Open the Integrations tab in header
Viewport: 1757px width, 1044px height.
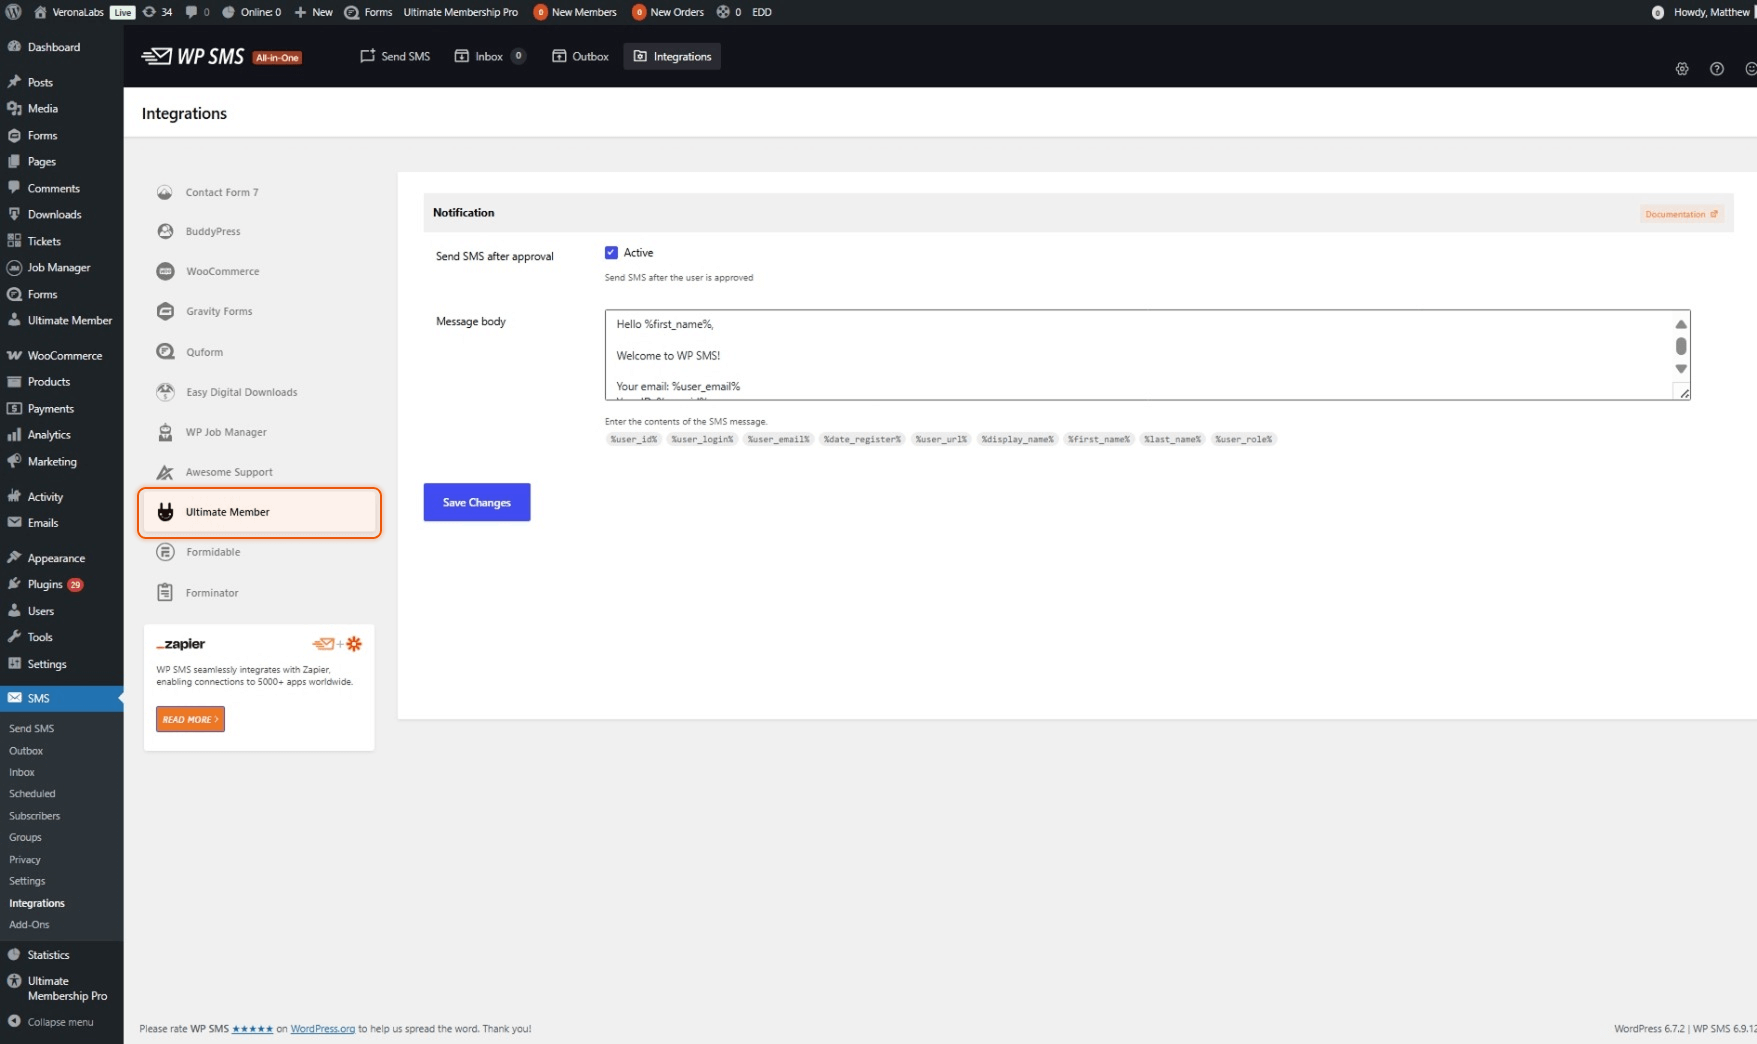click(x=672, y=57)
